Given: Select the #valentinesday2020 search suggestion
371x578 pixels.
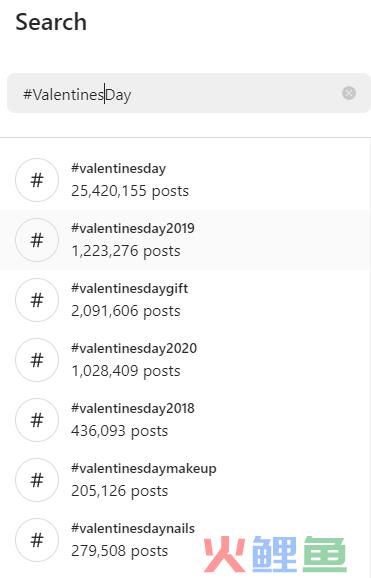Looking at the screenshot, I should coord(186,360).
